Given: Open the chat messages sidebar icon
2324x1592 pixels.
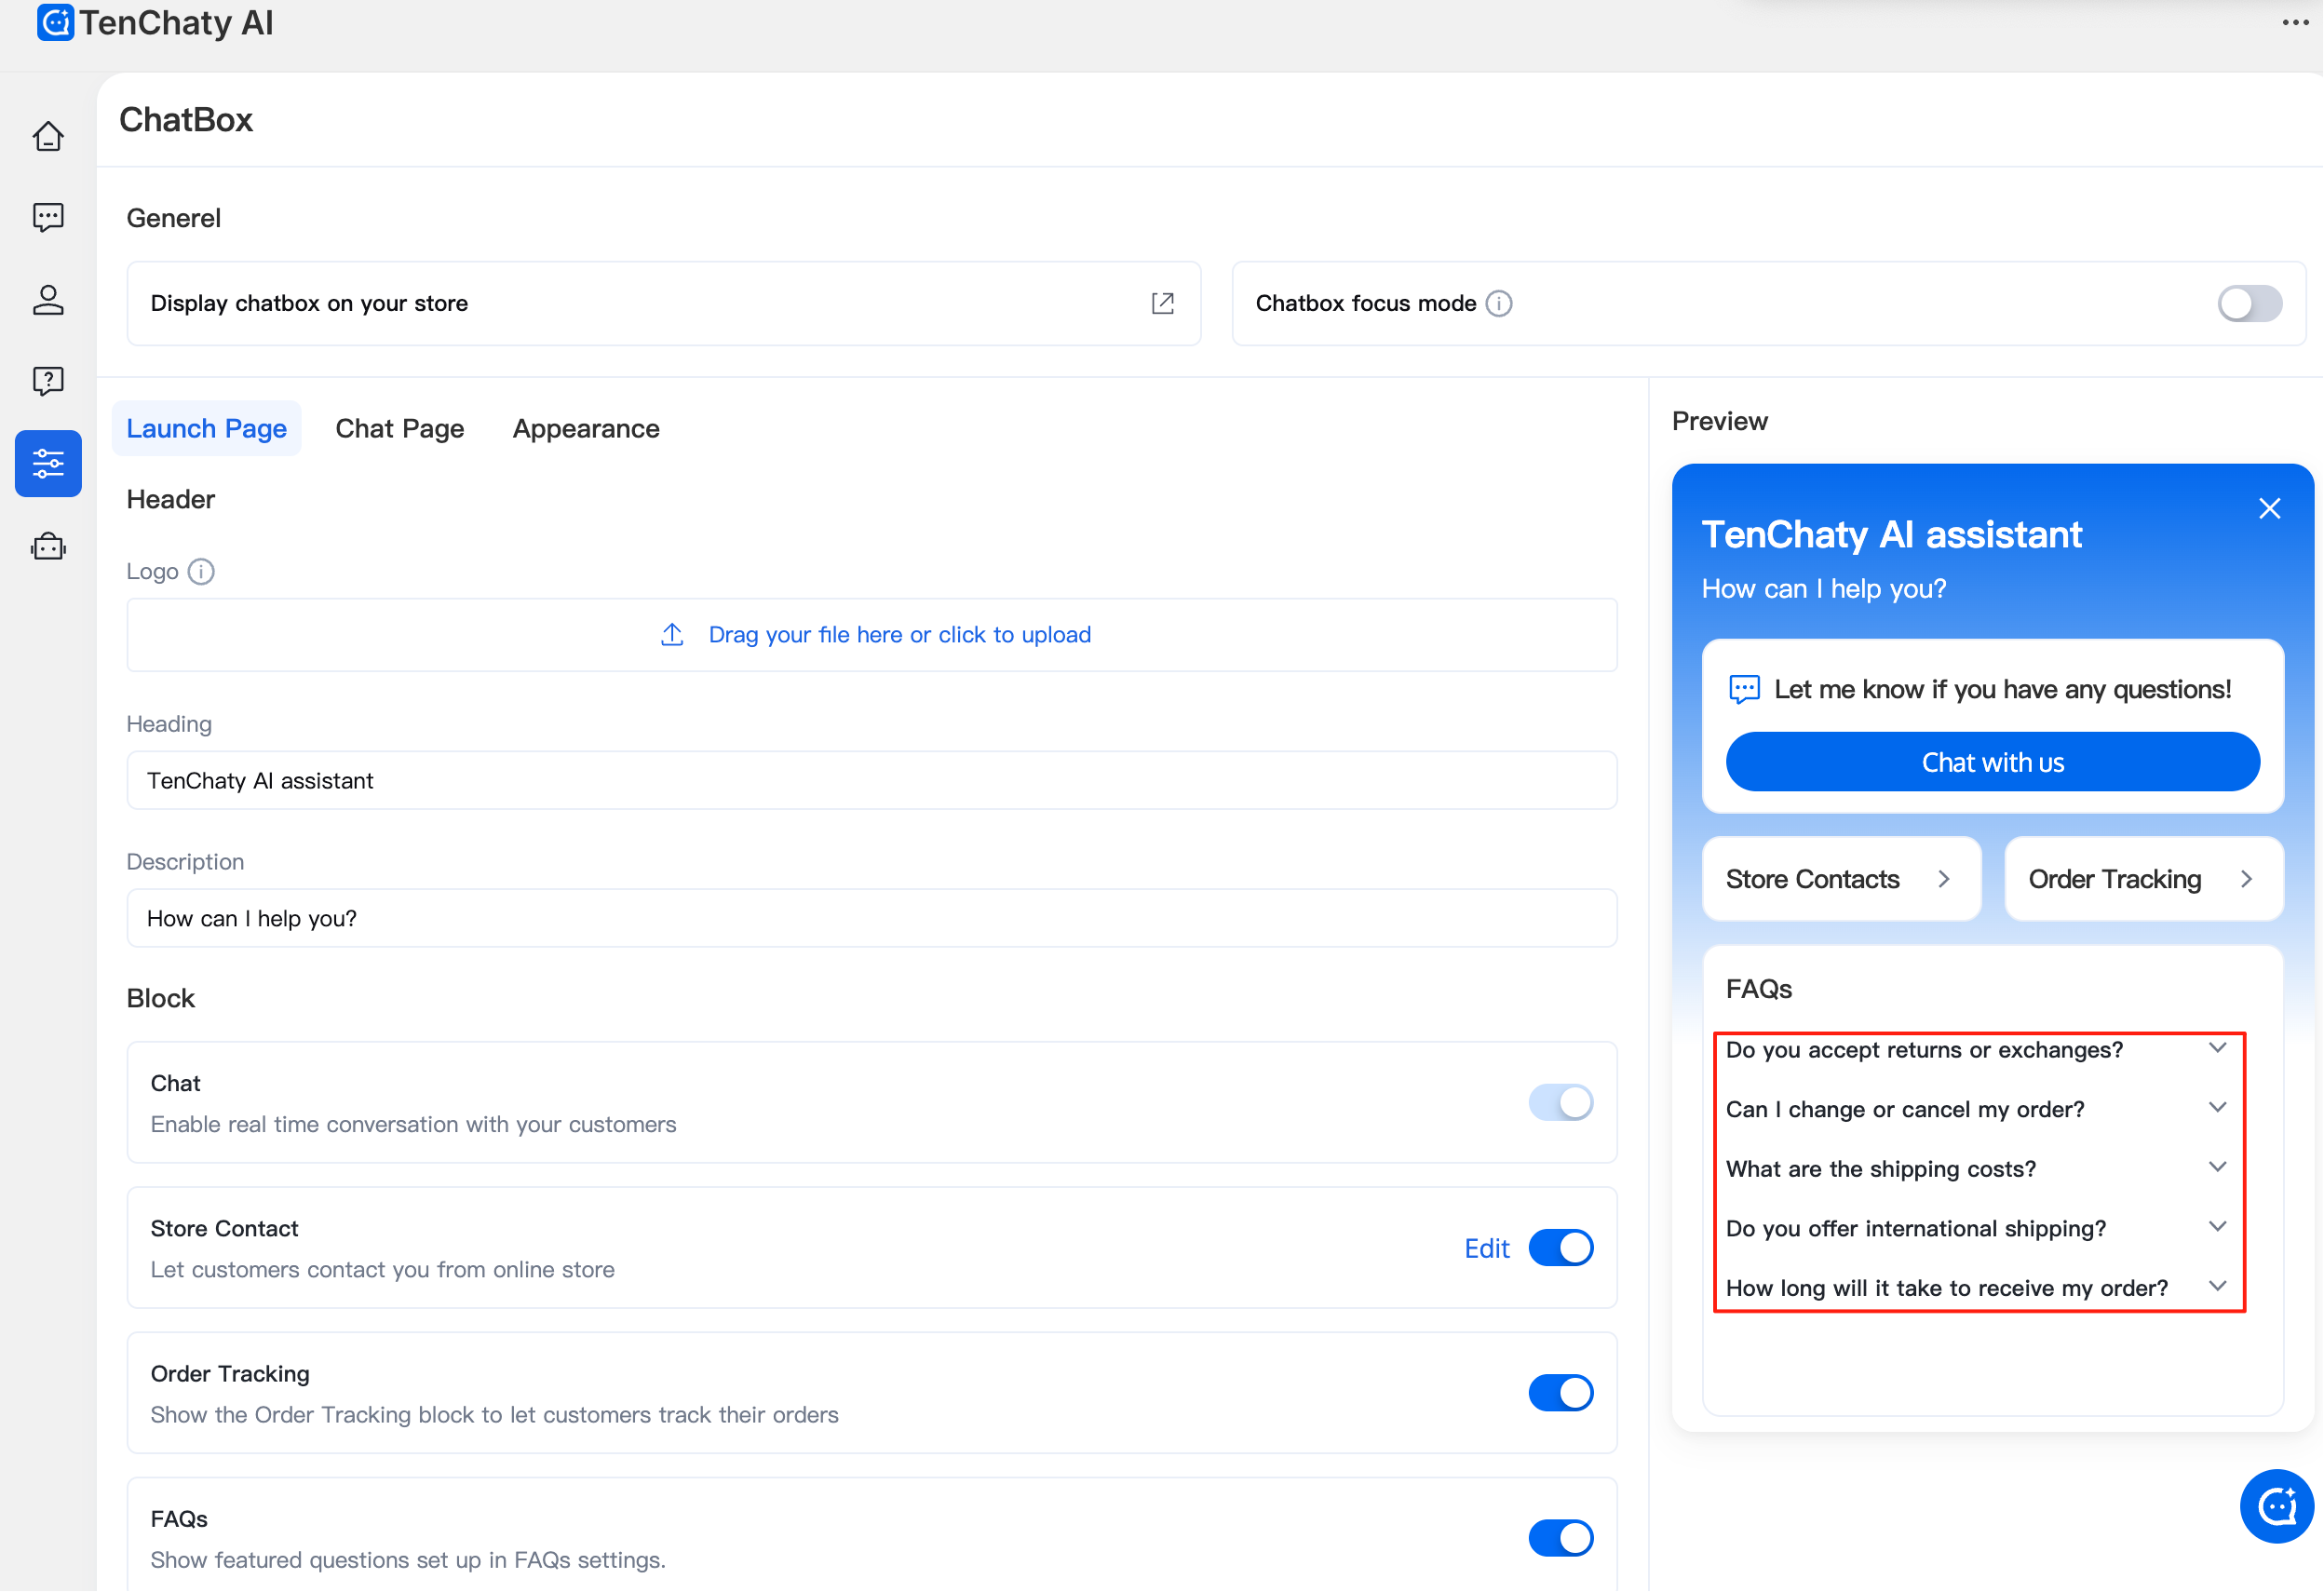Looking at the screenshot, I should [48, 217].
